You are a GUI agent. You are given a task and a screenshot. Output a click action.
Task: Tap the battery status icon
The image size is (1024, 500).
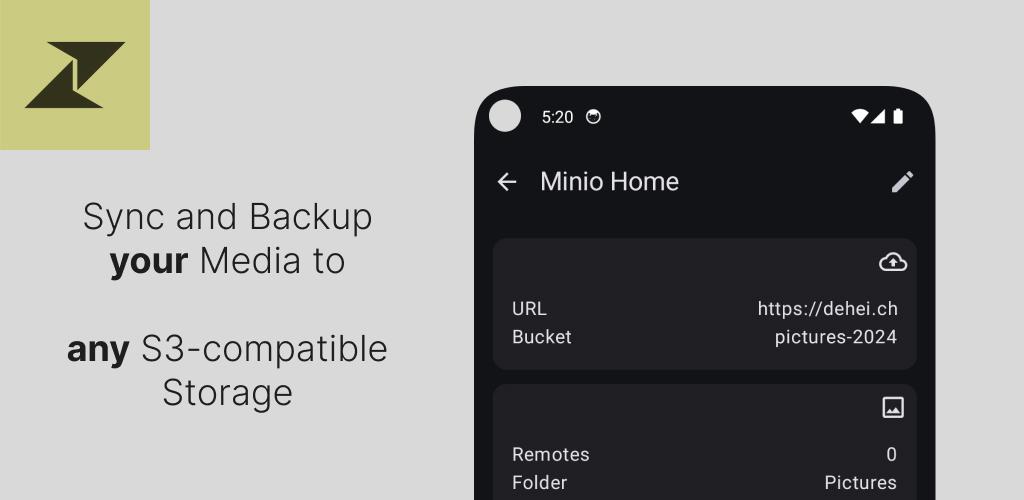tap(898, 116)
